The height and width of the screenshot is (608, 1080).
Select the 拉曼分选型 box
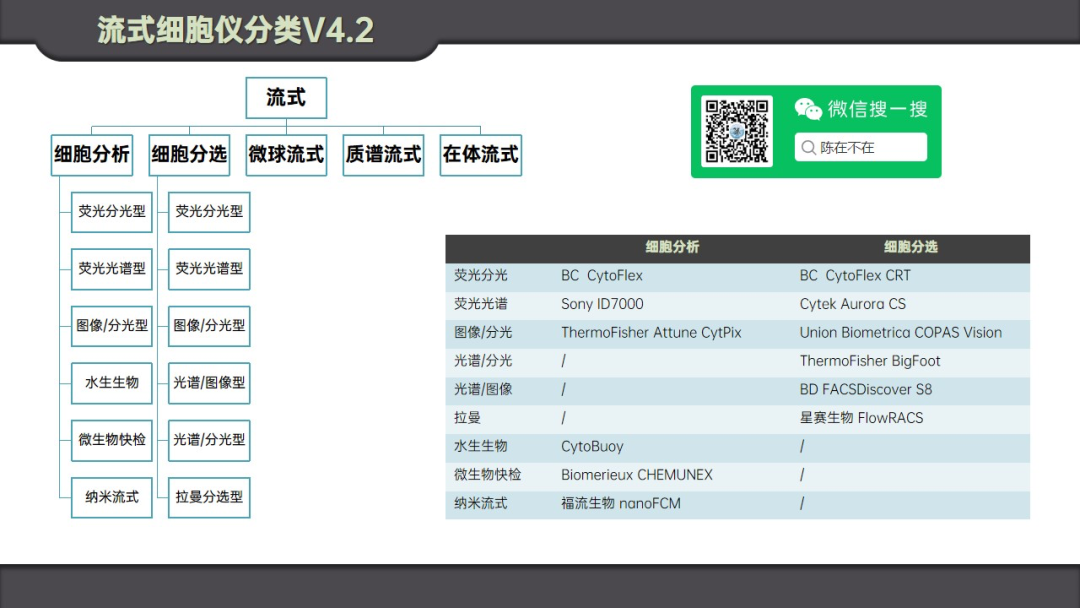209,497
